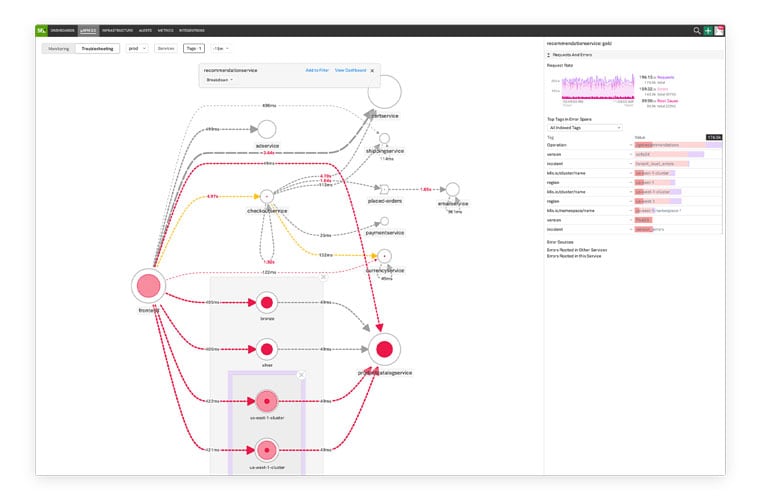Image resolution: width=760 pixels, height=500 pixels.
Task: Click the placed-orders square node
Action: (383, 188)
